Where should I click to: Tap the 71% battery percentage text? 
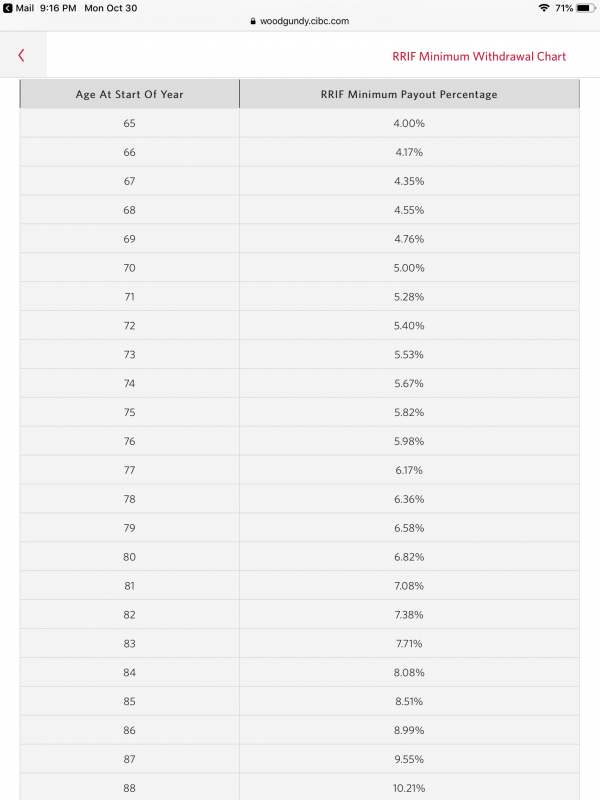pos(564,7)
